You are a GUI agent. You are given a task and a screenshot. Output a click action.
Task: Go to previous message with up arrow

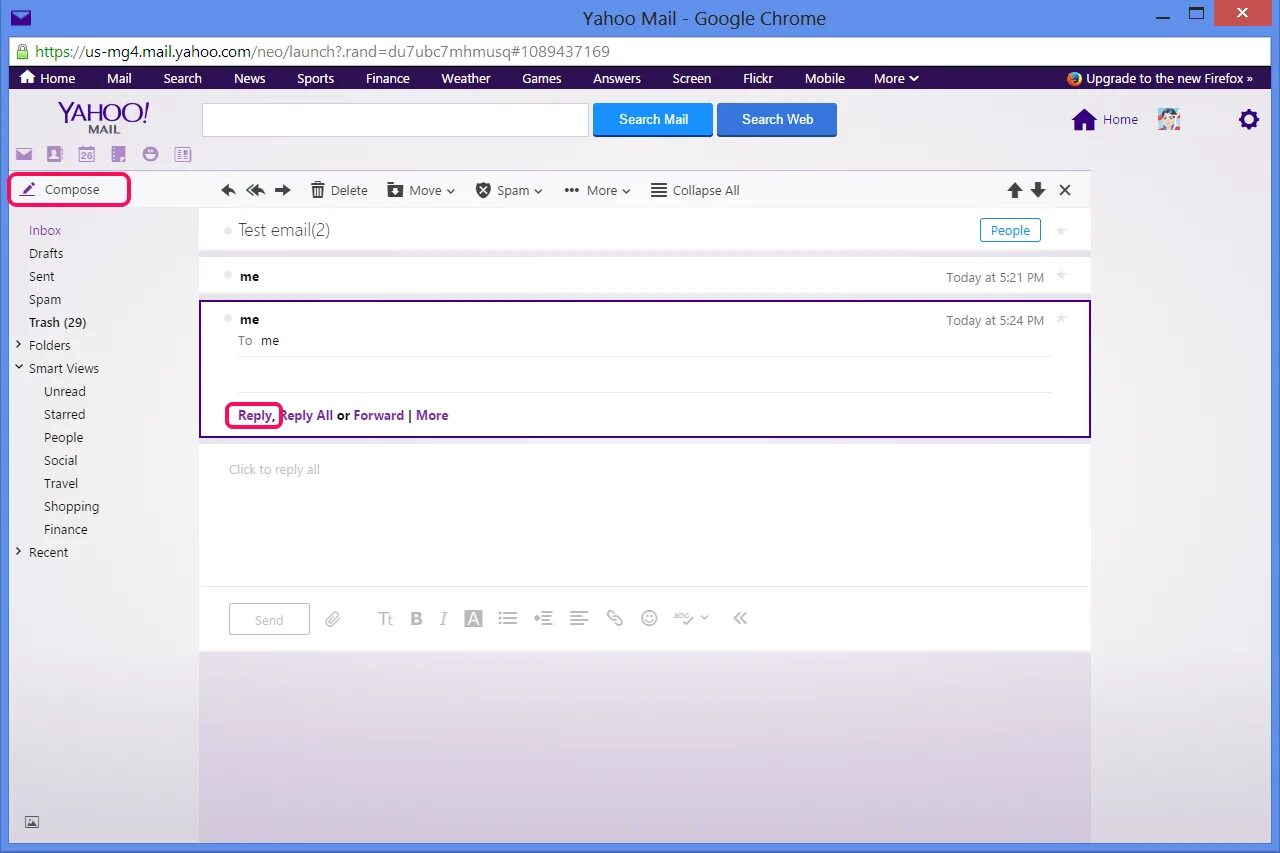point(1015,190)
